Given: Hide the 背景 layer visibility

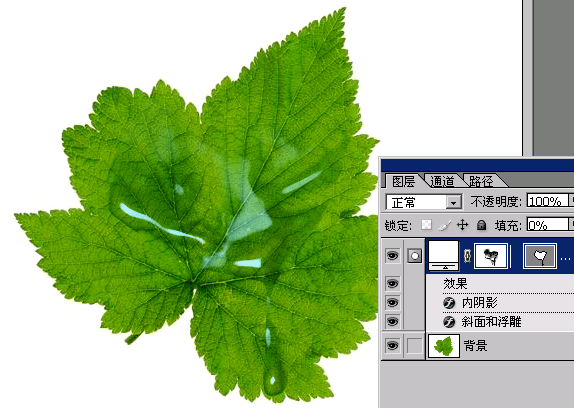Looking at the screenshot, I should (392, 345).
